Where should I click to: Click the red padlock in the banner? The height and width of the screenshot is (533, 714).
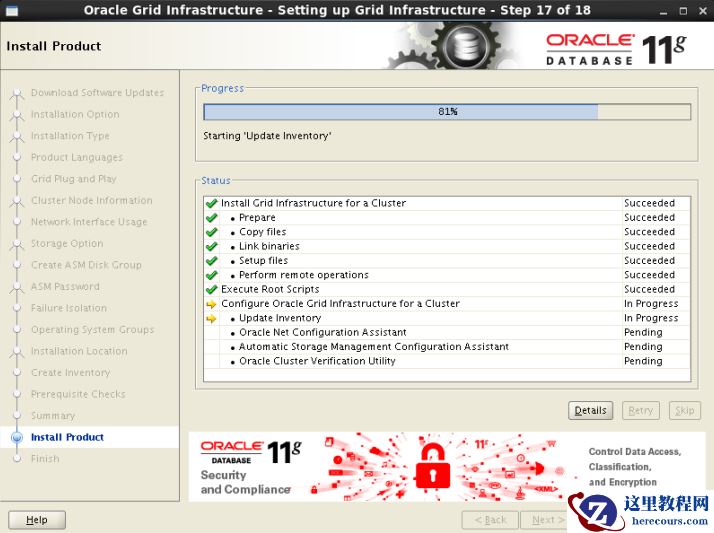click(x=433, y=467)
